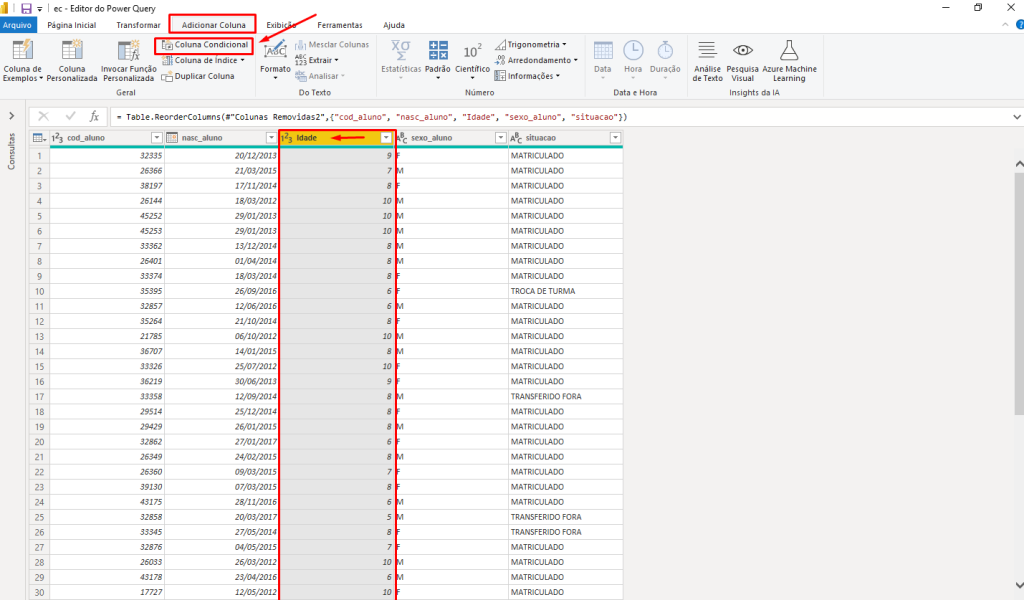Click the Duplicar Coluna button
This screenshot has height=600, width=1024.
(x=198, y=76)
